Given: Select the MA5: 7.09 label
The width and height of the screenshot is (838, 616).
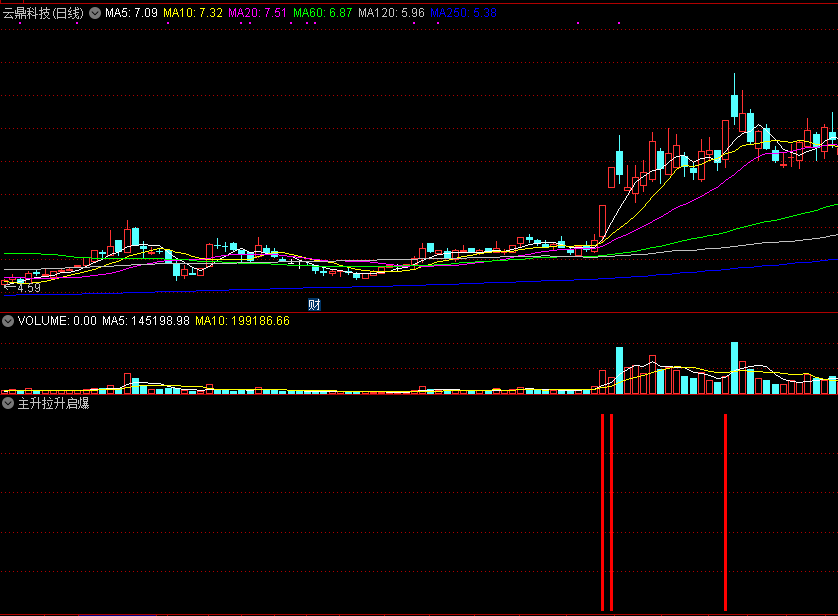Looking at the screenshot, I should (x=131, y=13).
